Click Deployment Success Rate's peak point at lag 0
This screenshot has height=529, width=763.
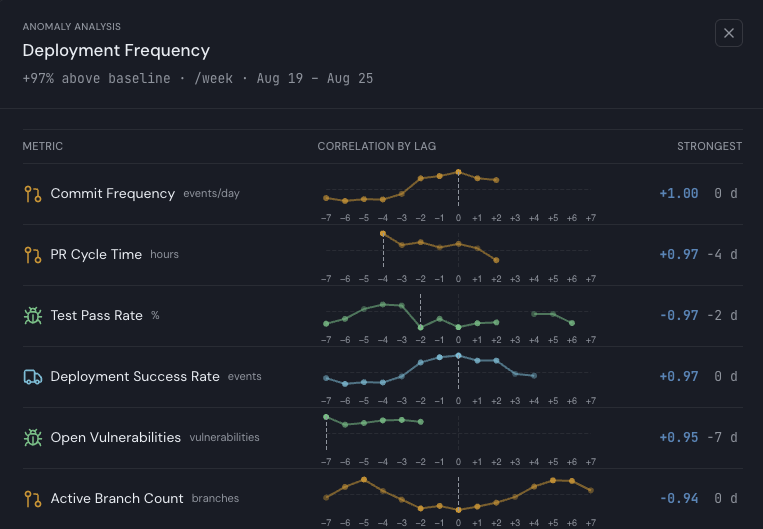[x=458, y=356]
